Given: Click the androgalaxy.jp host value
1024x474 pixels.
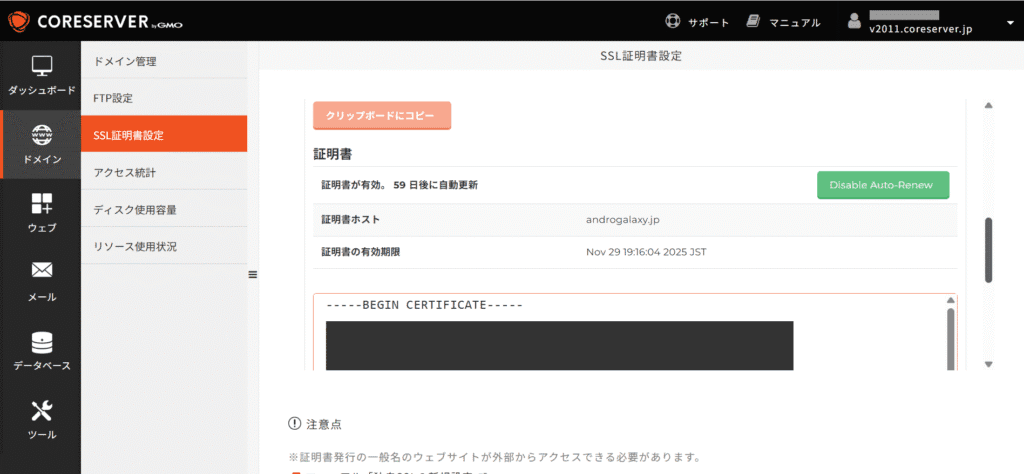Looking at the screenshot, I should [623, 219].
